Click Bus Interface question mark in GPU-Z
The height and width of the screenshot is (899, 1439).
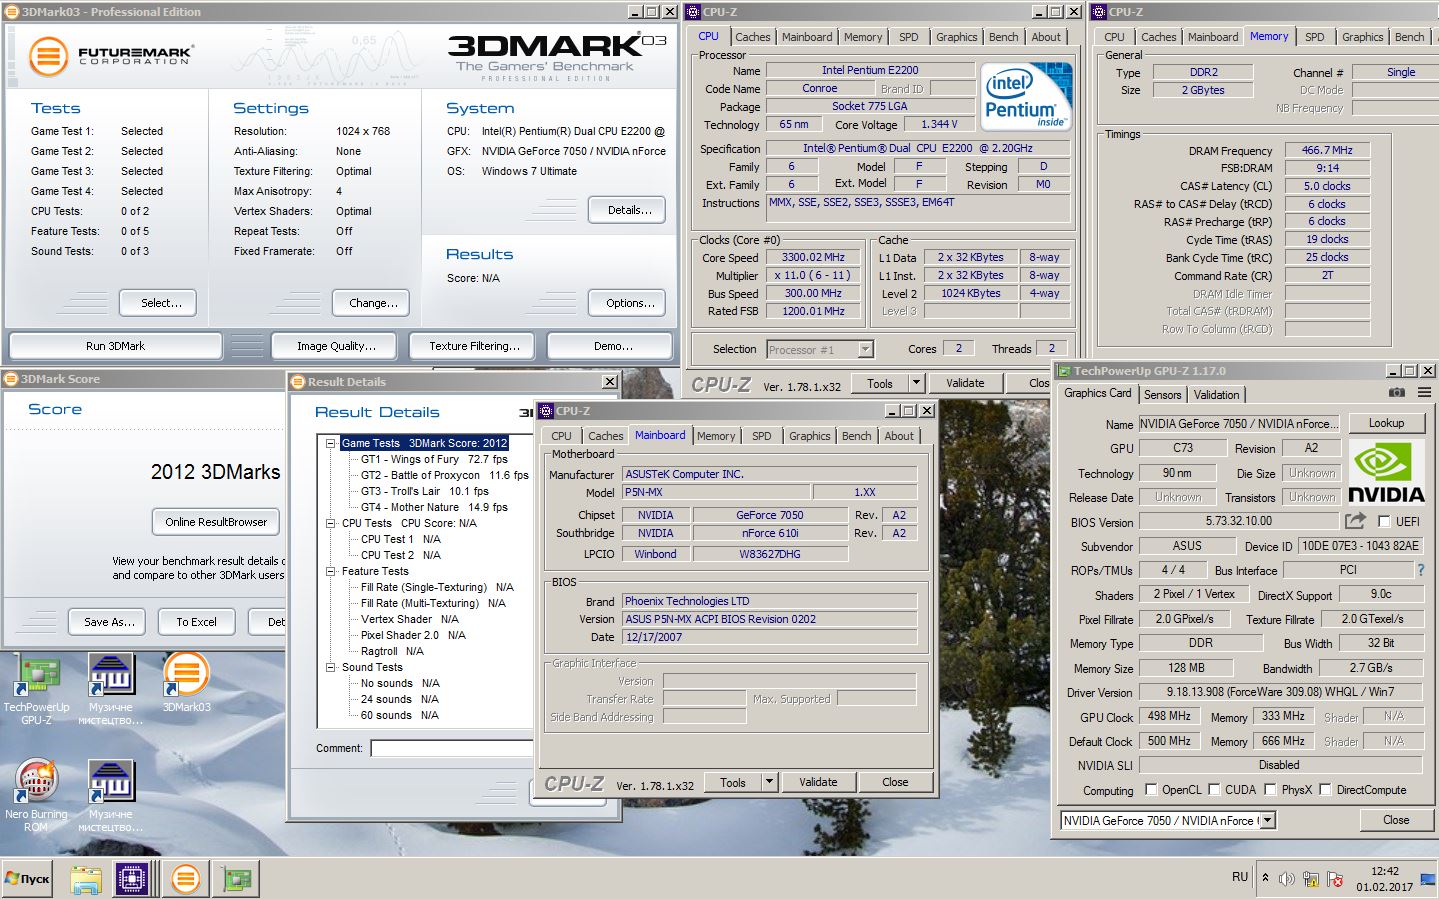[1420, 570]
